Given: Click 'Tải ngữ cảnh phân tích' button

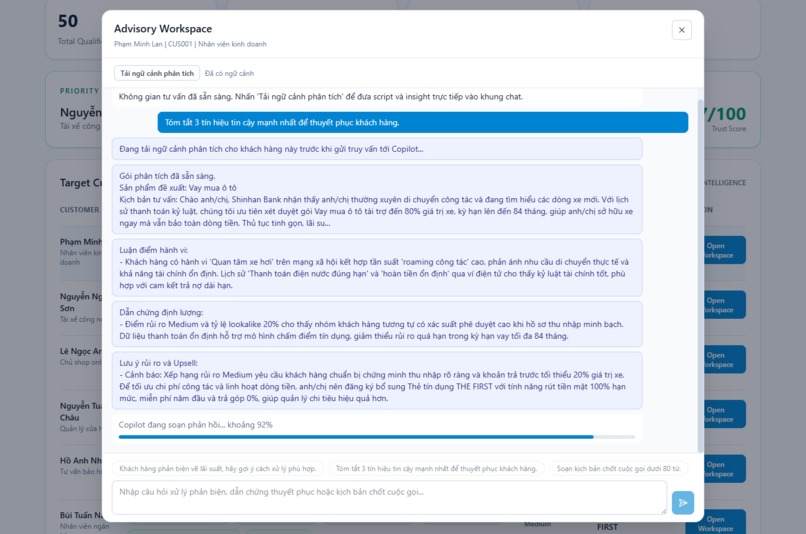Looking at the screenshot, I should [x=157, y=73].
